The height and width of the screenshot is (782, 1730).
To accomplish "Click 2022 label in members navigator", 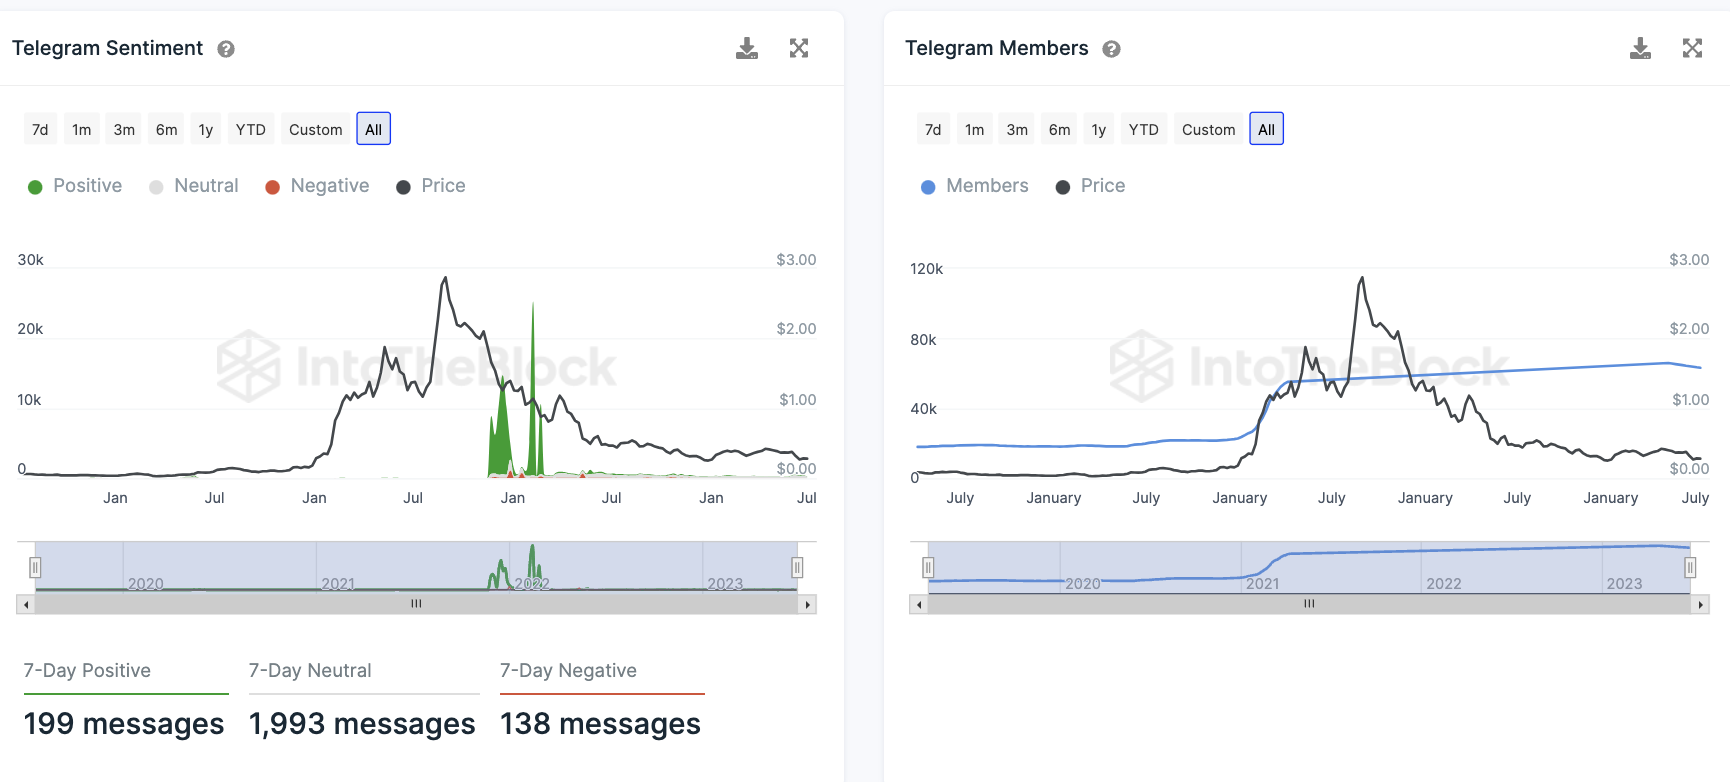I will coord(1444,584).
